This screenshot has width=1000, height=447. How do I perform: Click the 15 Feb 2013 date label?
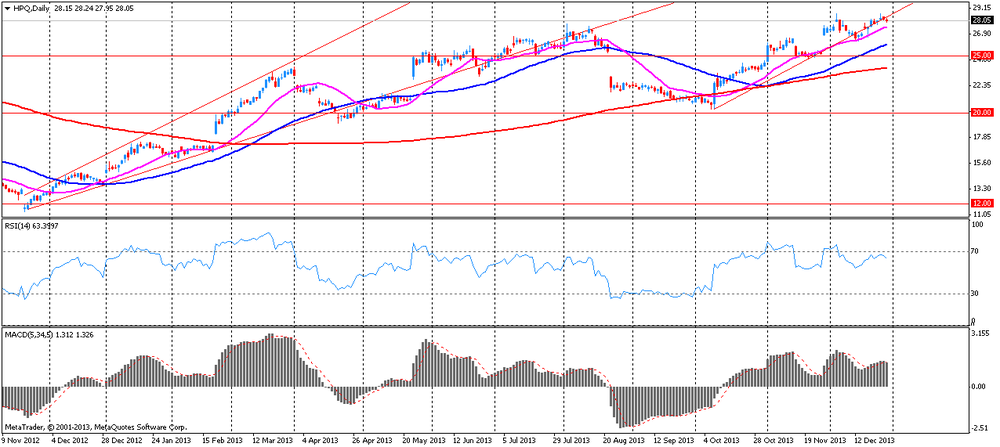(223, 440)
